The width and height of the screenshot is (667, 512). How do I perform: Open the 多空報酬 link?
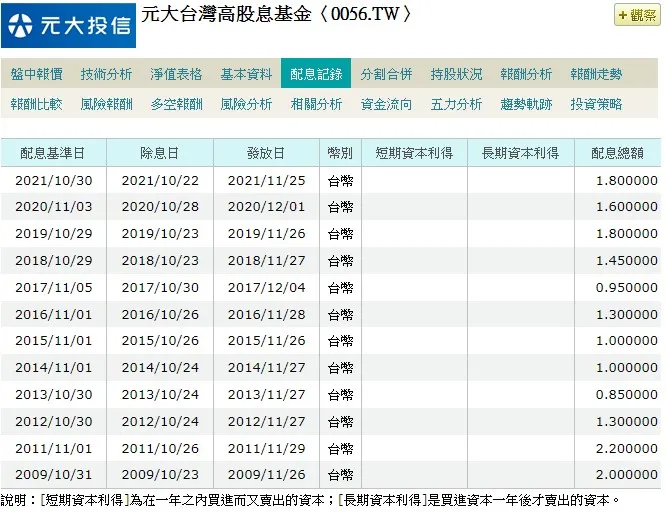pyautogui.click(x=176, y=104)
